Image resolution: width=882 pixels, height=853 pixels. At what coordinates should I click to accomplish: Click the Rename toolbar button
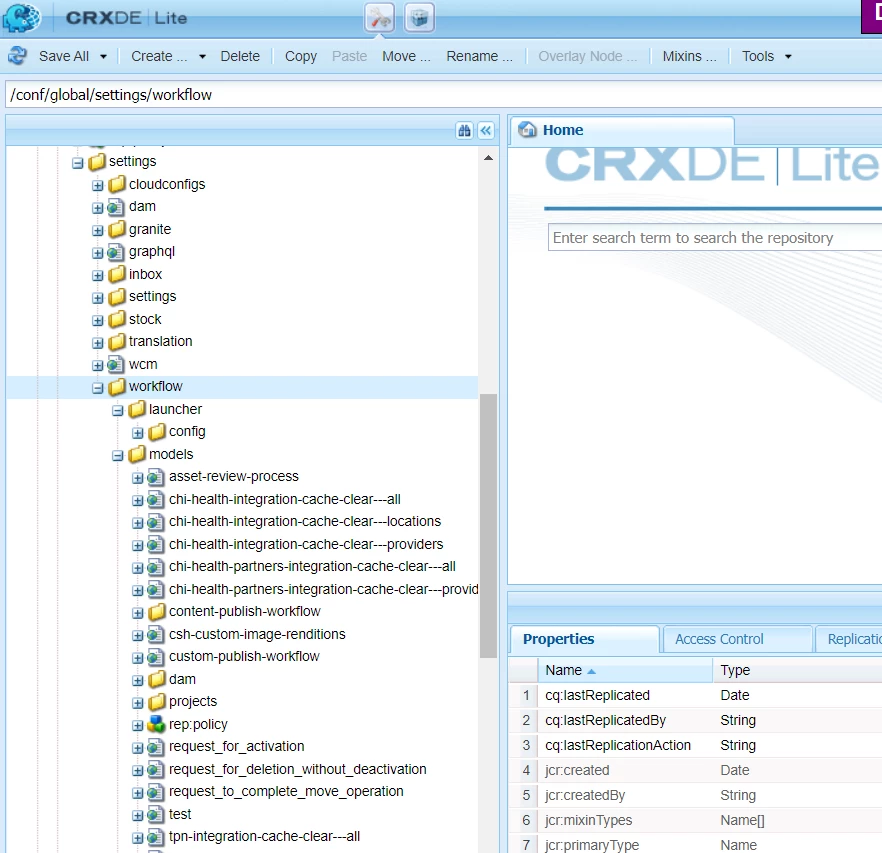click(x=479, y=56)
